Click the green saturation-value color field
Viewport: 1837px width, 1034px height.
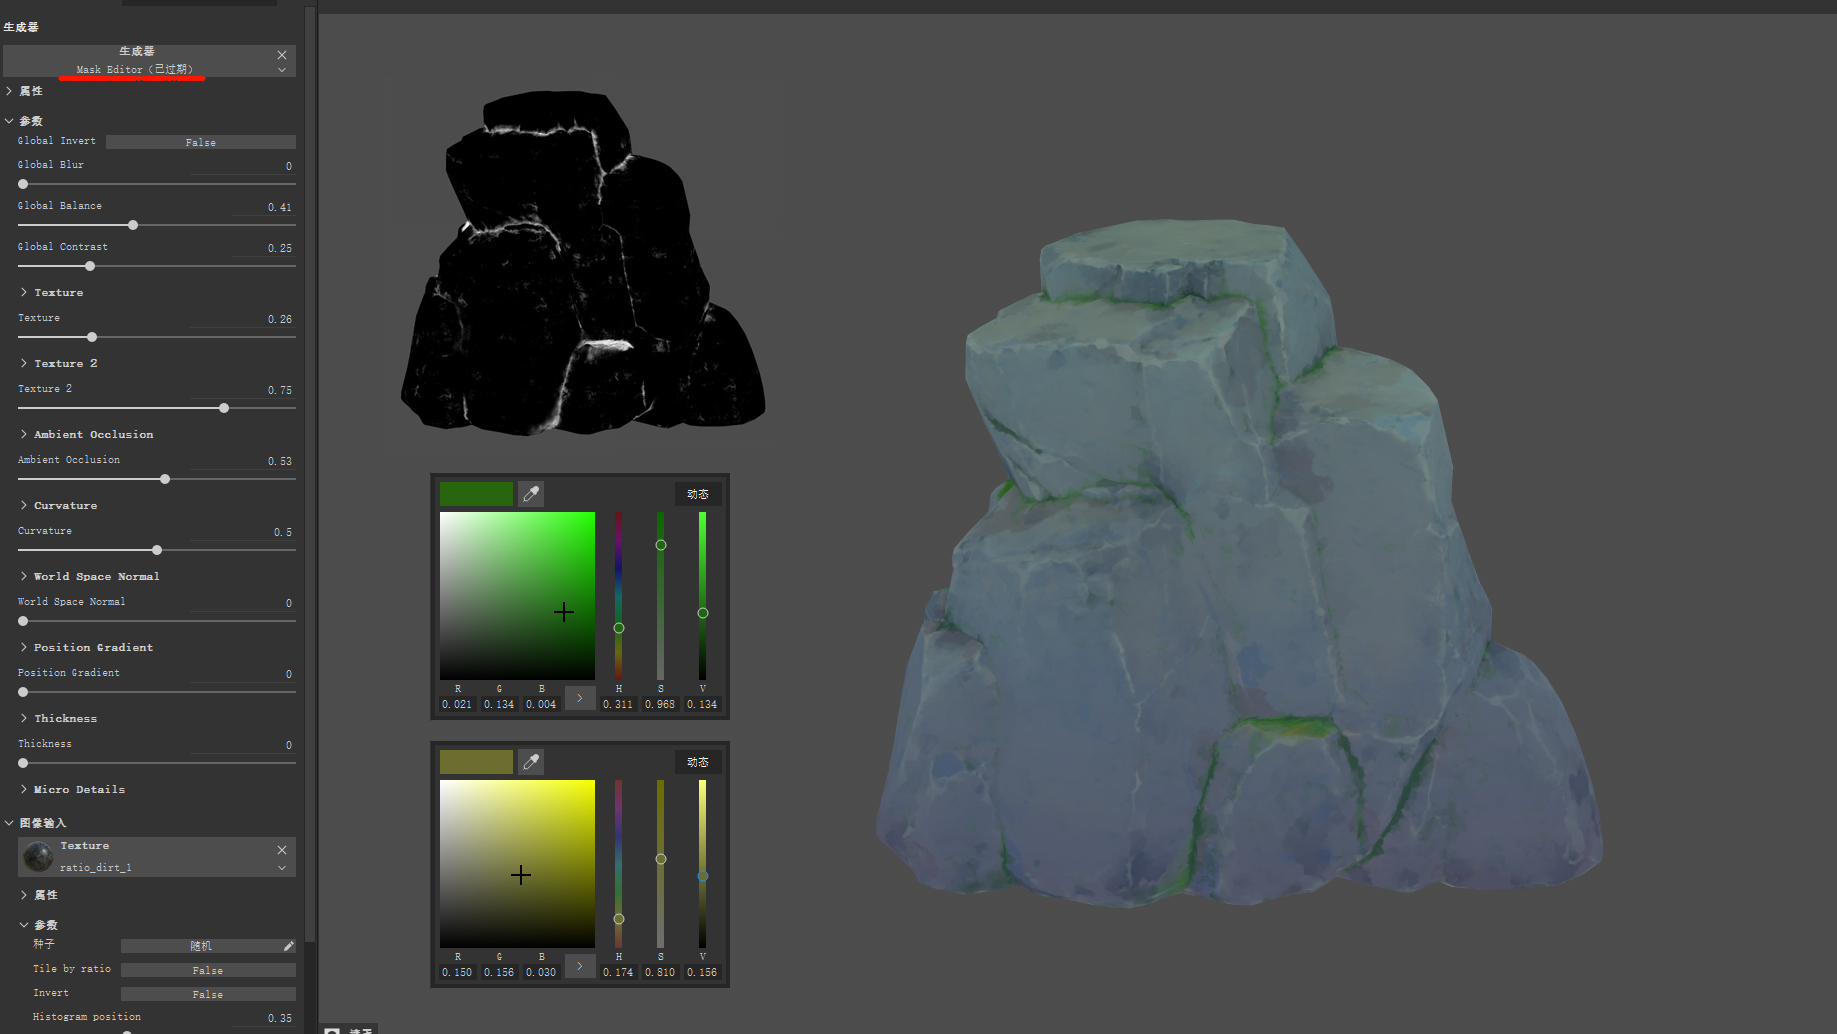(517, 596)
